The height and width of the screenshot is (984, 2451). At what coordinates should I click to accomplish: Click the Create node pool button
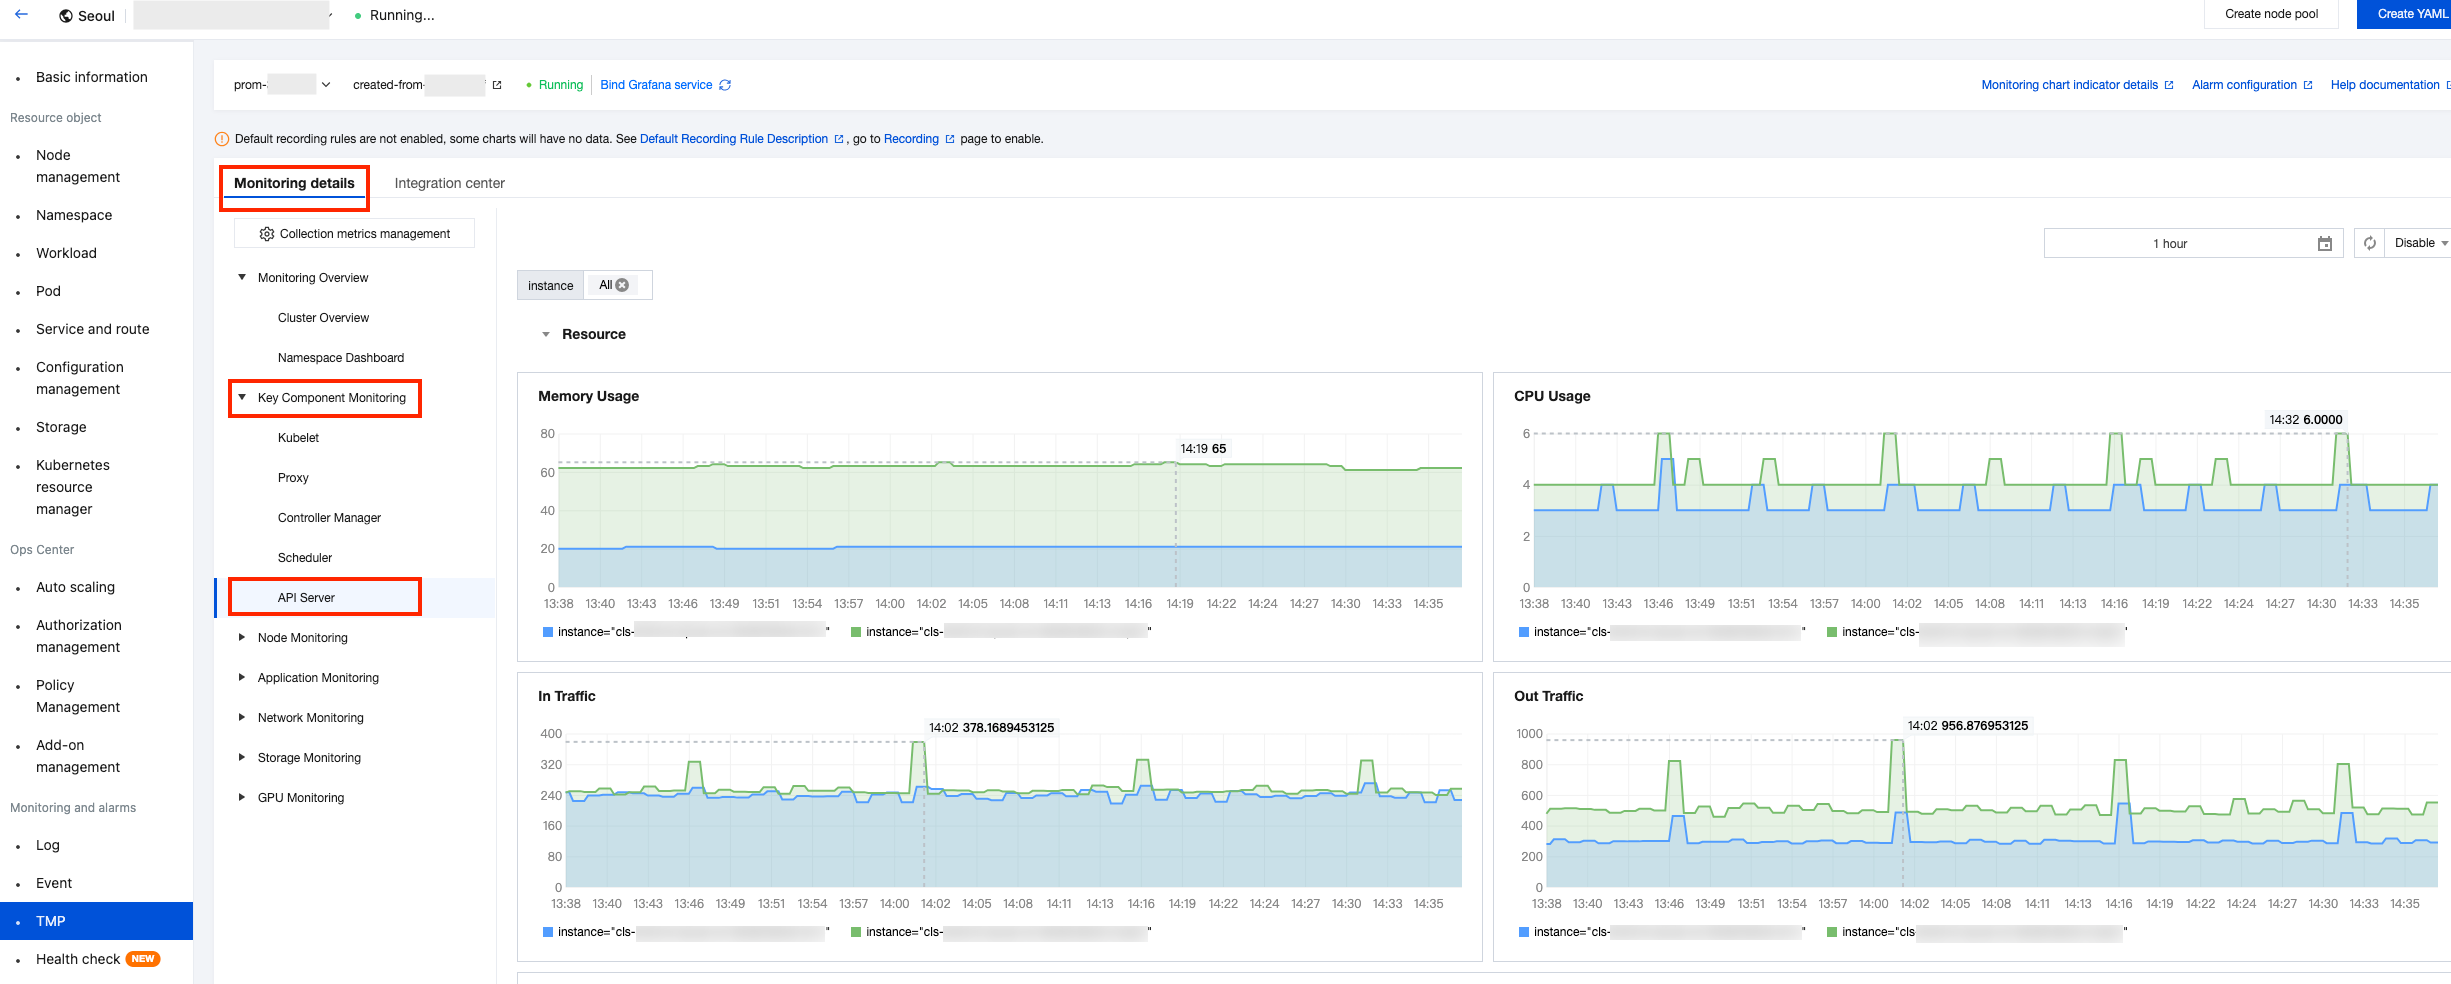click(x=2271, y=14)
